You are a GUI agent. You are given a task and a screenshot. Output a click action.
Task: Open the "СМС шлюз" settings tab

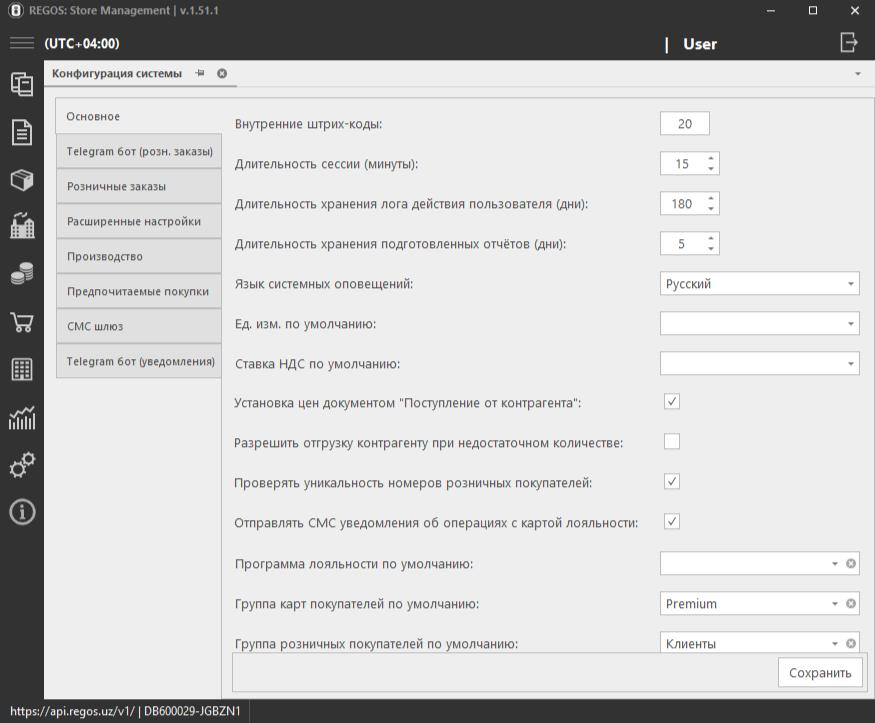tap(138, 326)
